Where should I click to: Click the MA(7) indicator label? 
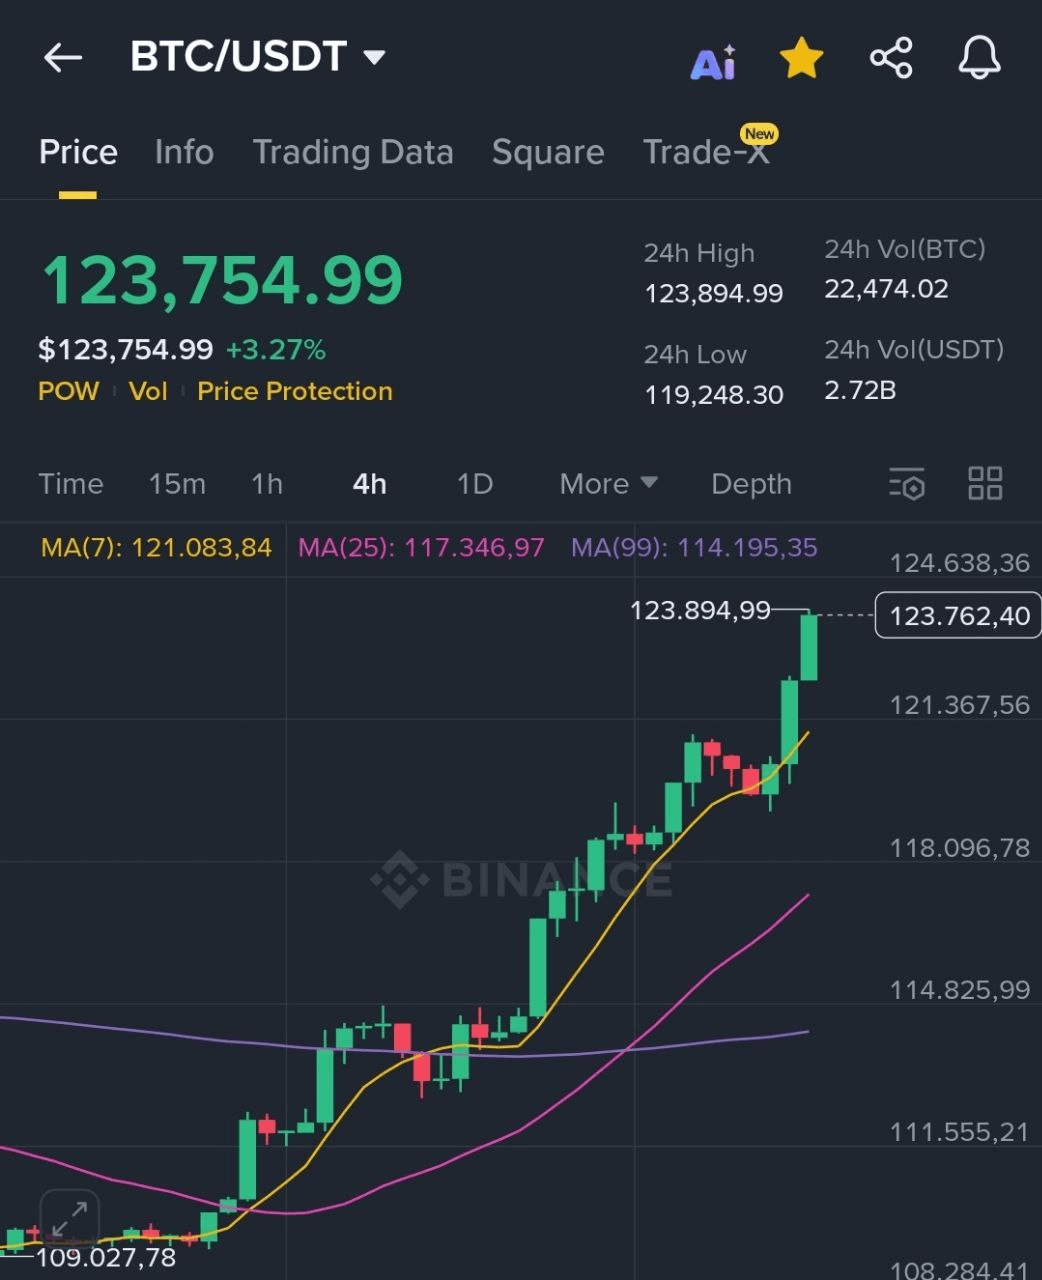(x=156, y=548)
